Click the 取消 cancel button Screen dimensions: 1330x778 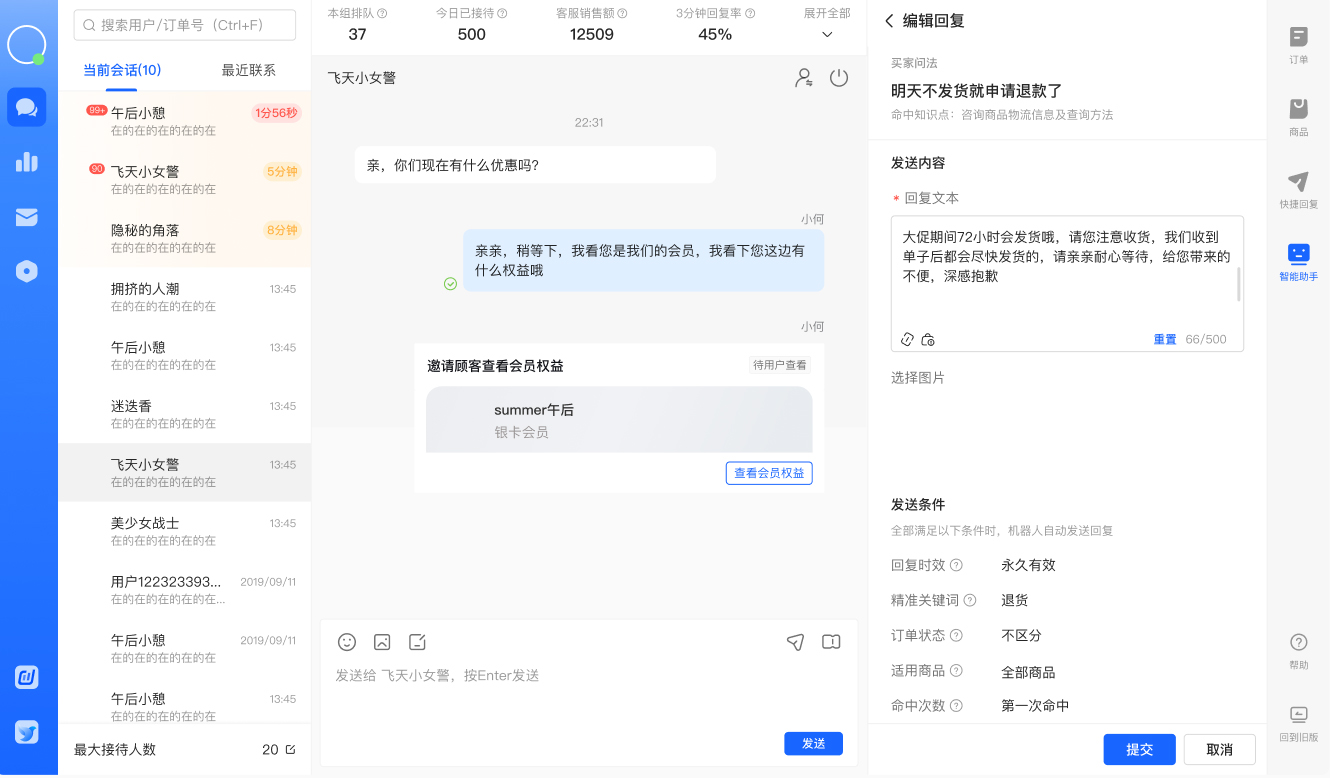point(1220,749)
